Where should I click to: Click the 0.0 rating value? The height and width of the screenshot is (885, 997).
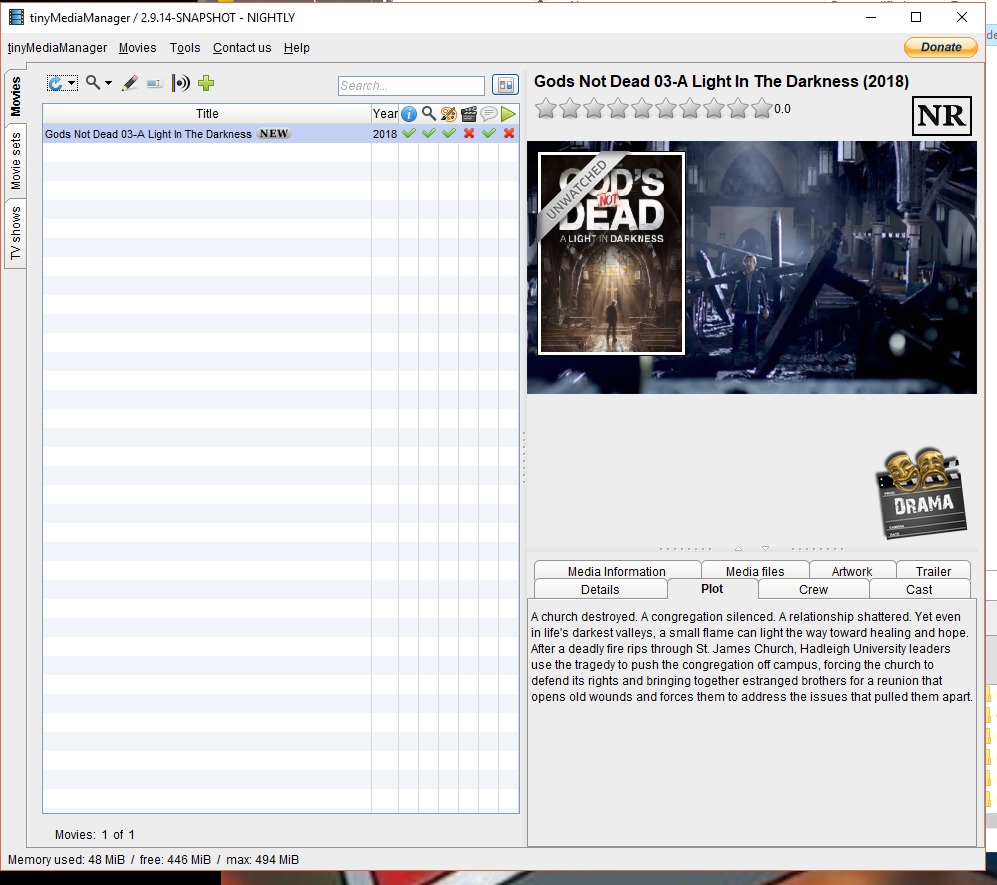coord(782,109)
